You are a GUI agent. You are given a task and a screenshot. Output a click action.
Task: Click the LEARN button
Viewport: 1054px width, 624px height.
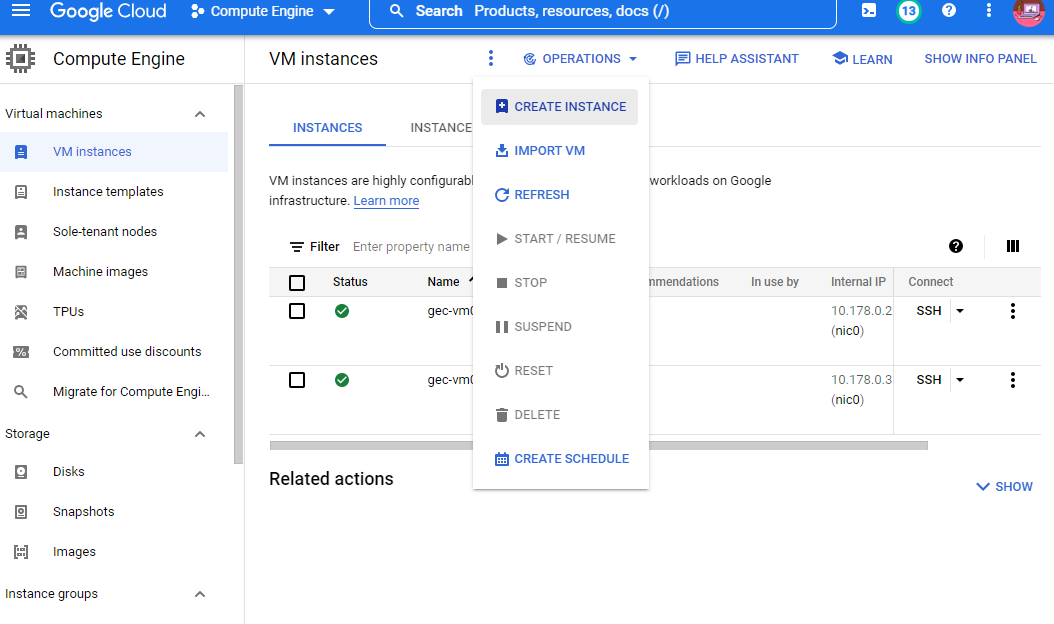(x=862, y=58)
